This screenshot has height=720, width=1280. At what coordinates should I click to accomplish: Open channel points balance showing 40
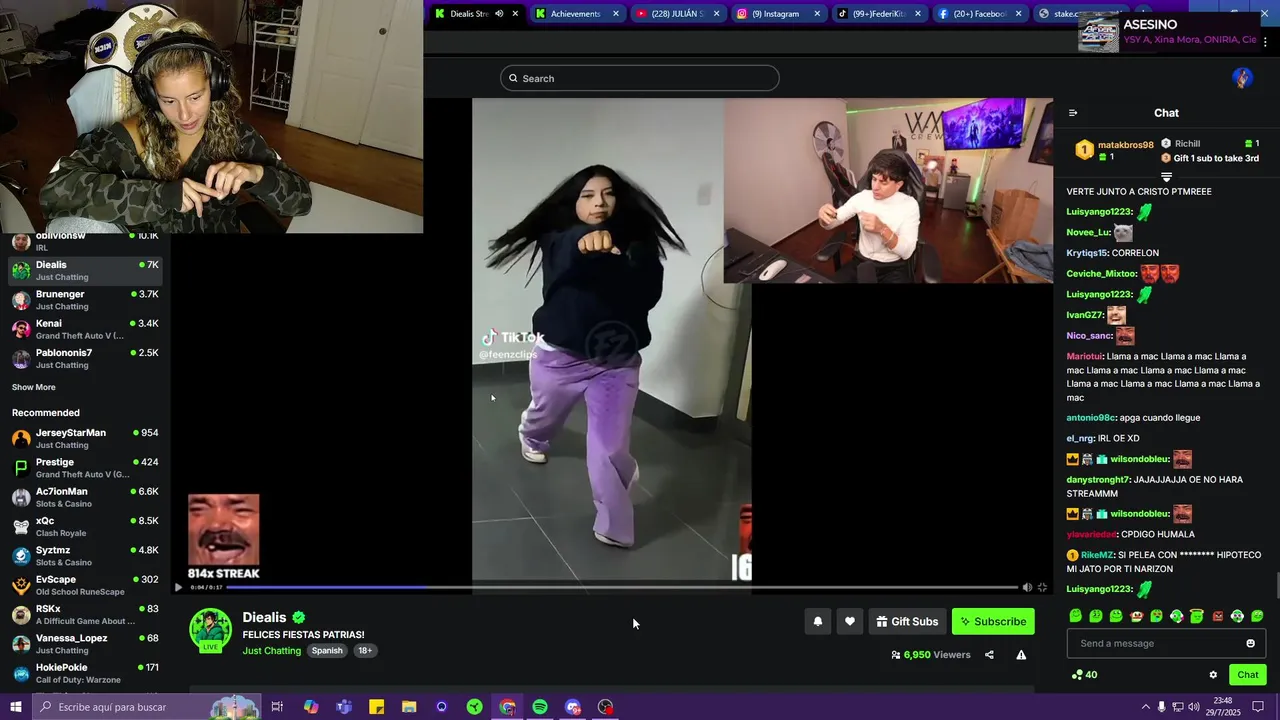[1084, 675]
